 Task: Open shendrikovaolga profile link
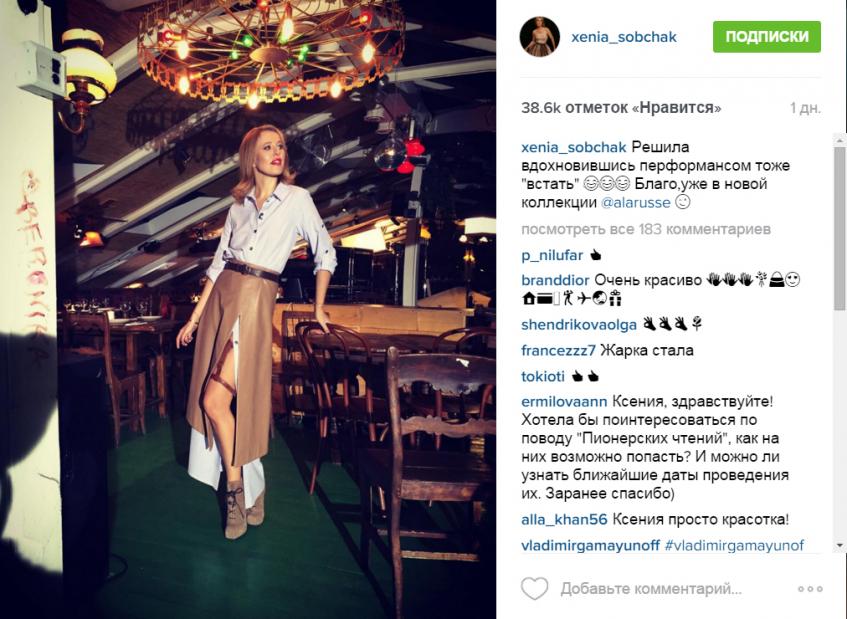pyautogui.click(x=579, y=325)
